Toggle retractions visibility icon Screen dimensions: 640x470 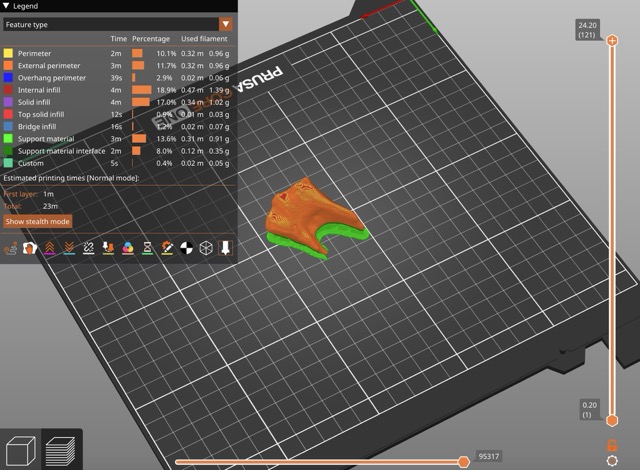tap(49, 247)
